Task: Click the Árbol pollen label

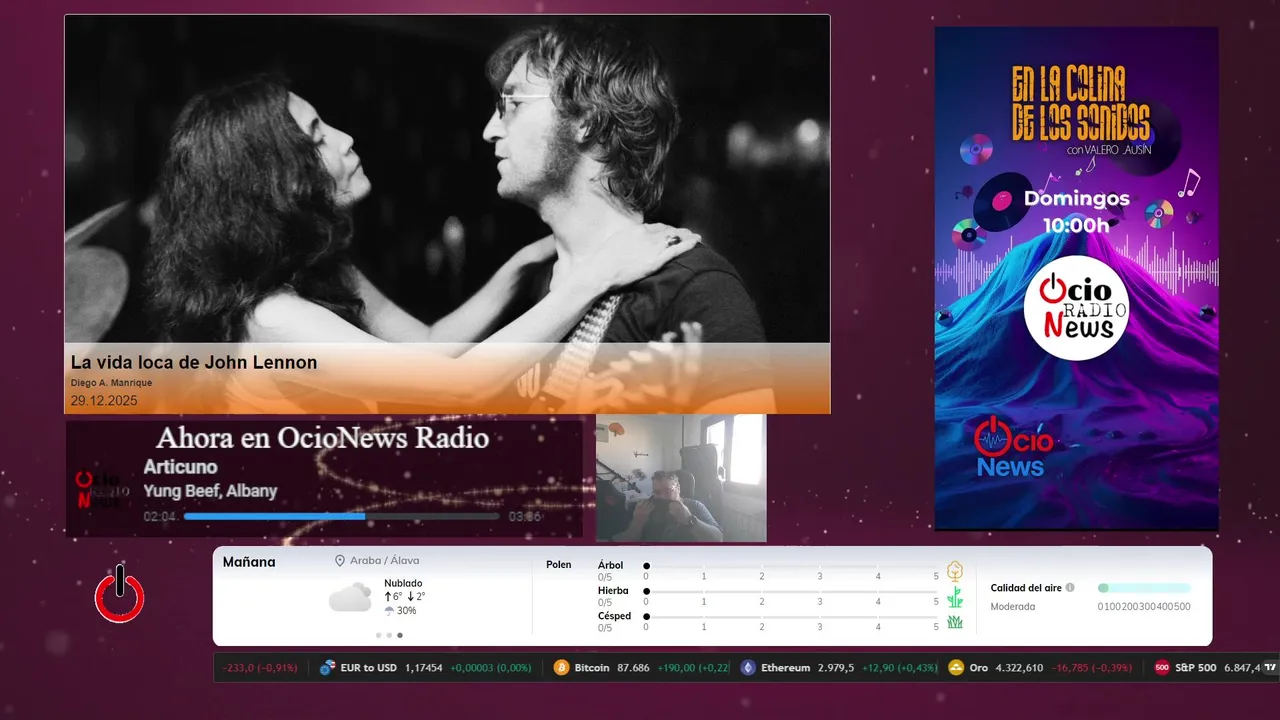Action: click(x=610, y=565)
